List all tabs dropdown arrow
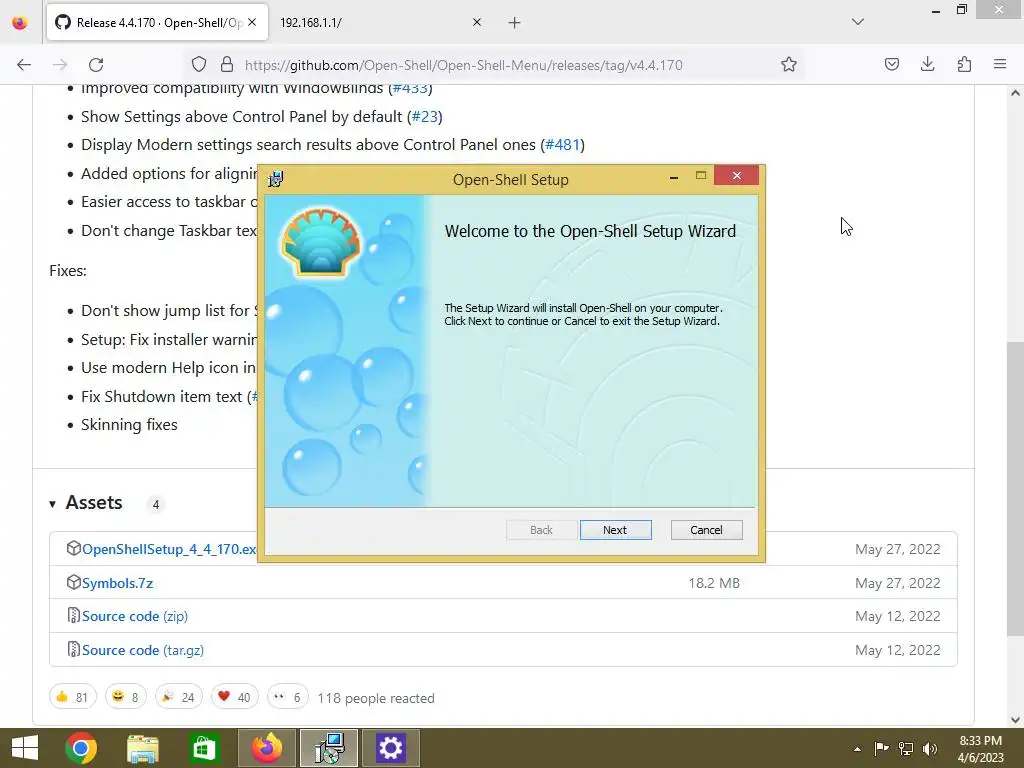The image size is (1024, 768). (x=857, y=22)
